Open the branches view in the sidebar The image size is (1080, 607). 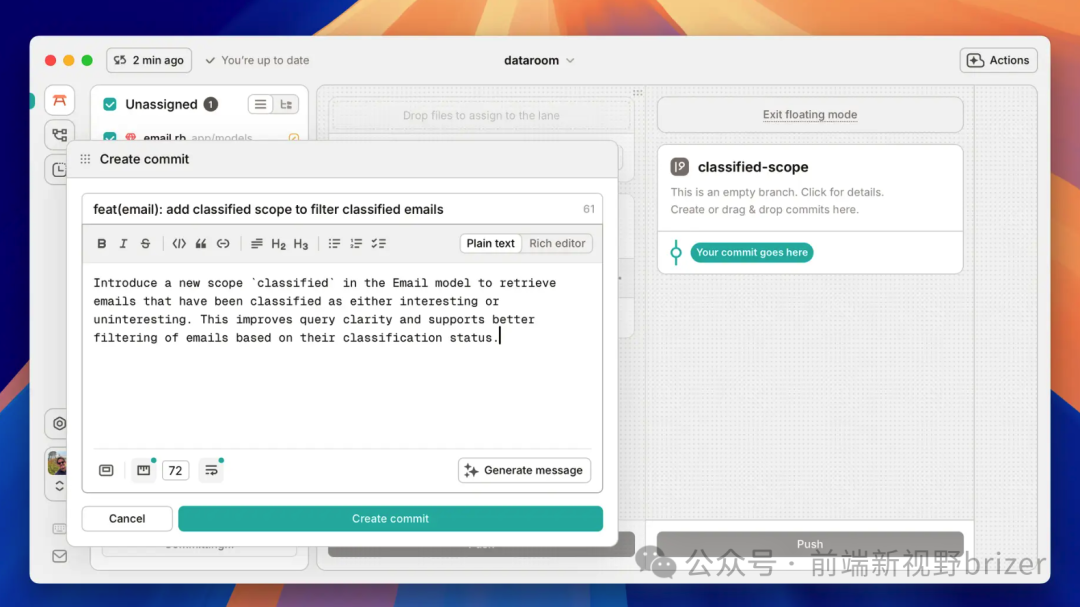(60, 134)
